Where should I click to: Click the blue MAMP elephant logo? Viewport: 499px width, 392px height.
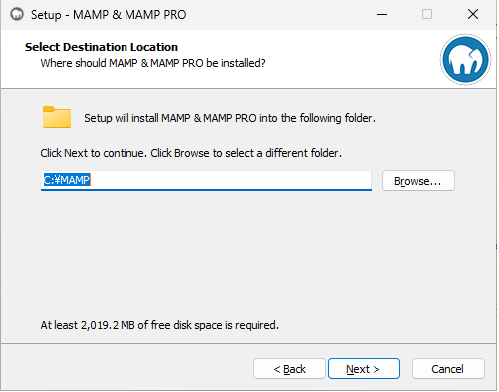465,60
